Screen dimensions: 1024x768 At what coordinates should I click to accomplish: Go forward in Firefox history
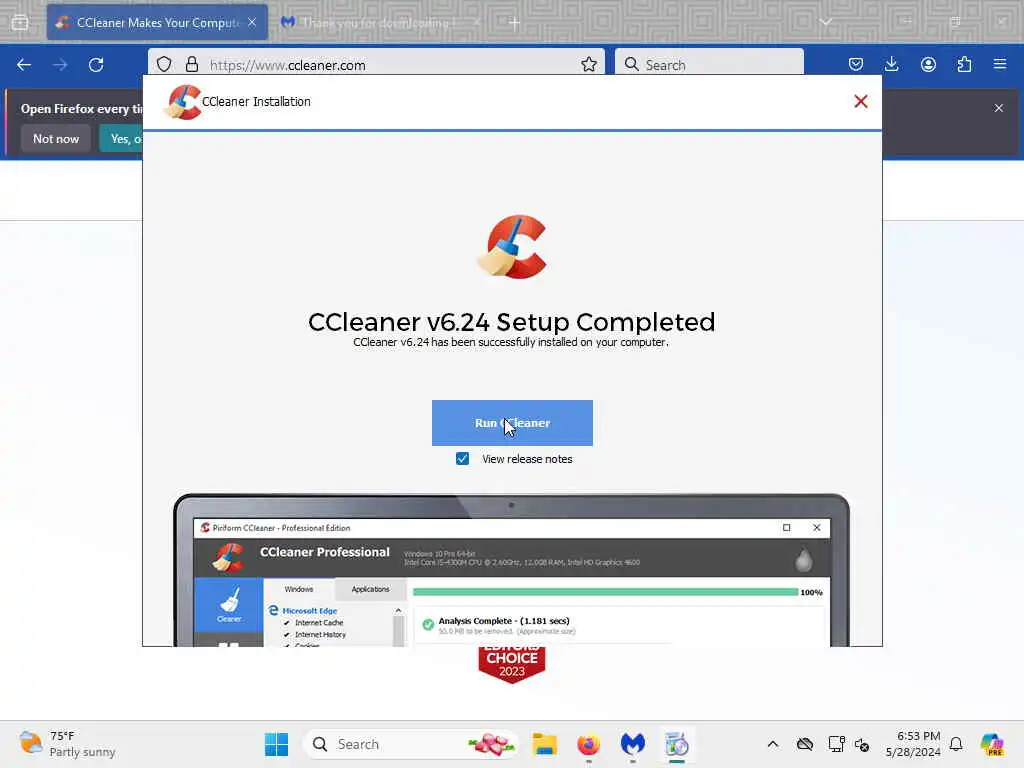point(60,65)
